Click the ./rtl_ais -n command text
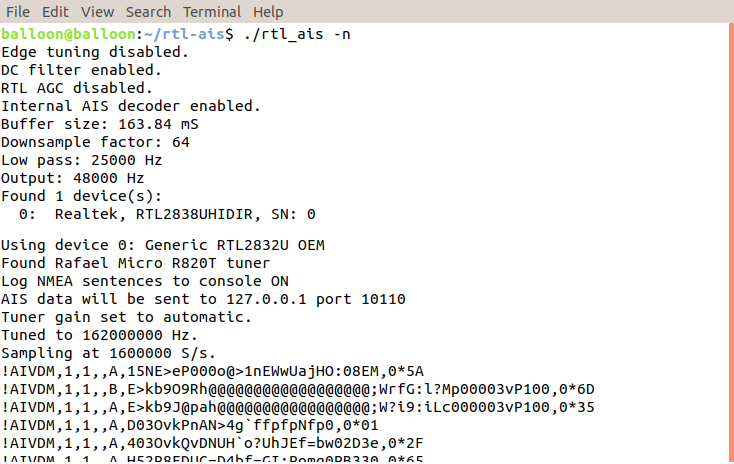Image resolution: width=734 pixels, height=464 pixels. pyautogui.click(x=297, y=35)
